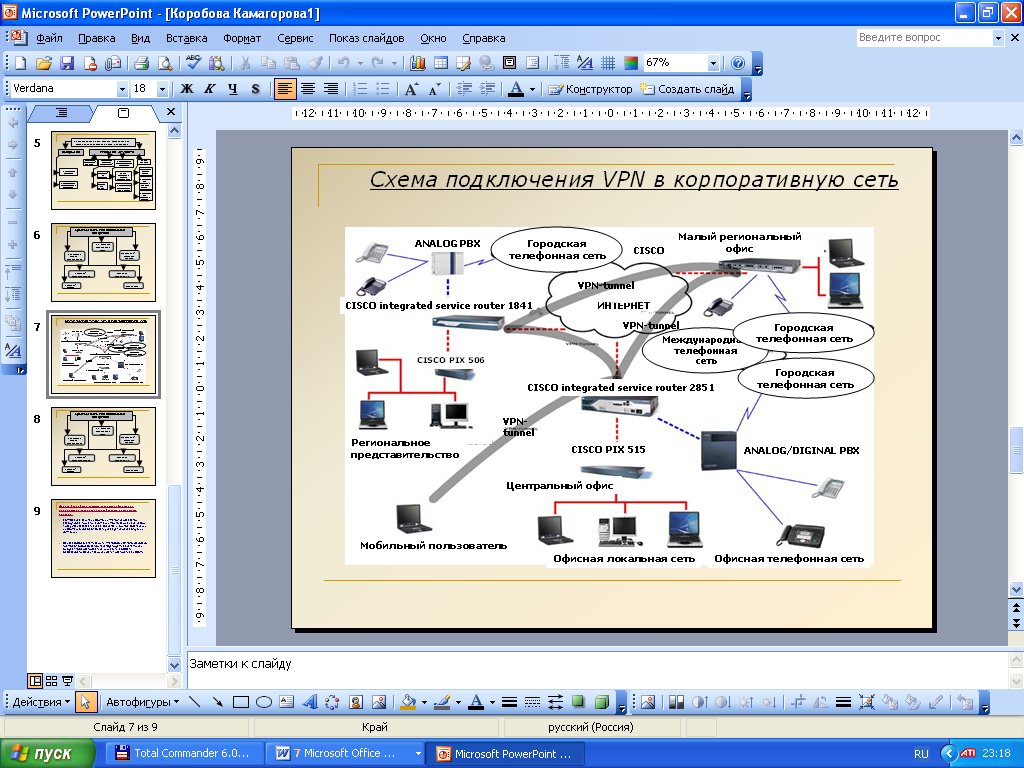
Task: Switch to the outline tab in the left pane
Action: [61, 113]
